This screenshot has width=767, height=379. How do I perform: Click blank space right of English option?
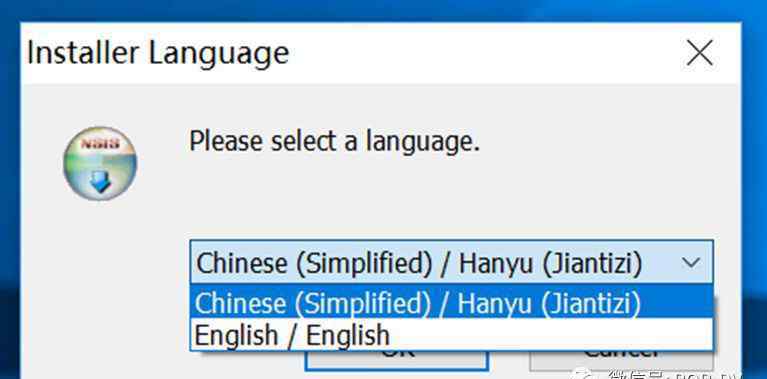pyautogui.click(x=548, y=334)
